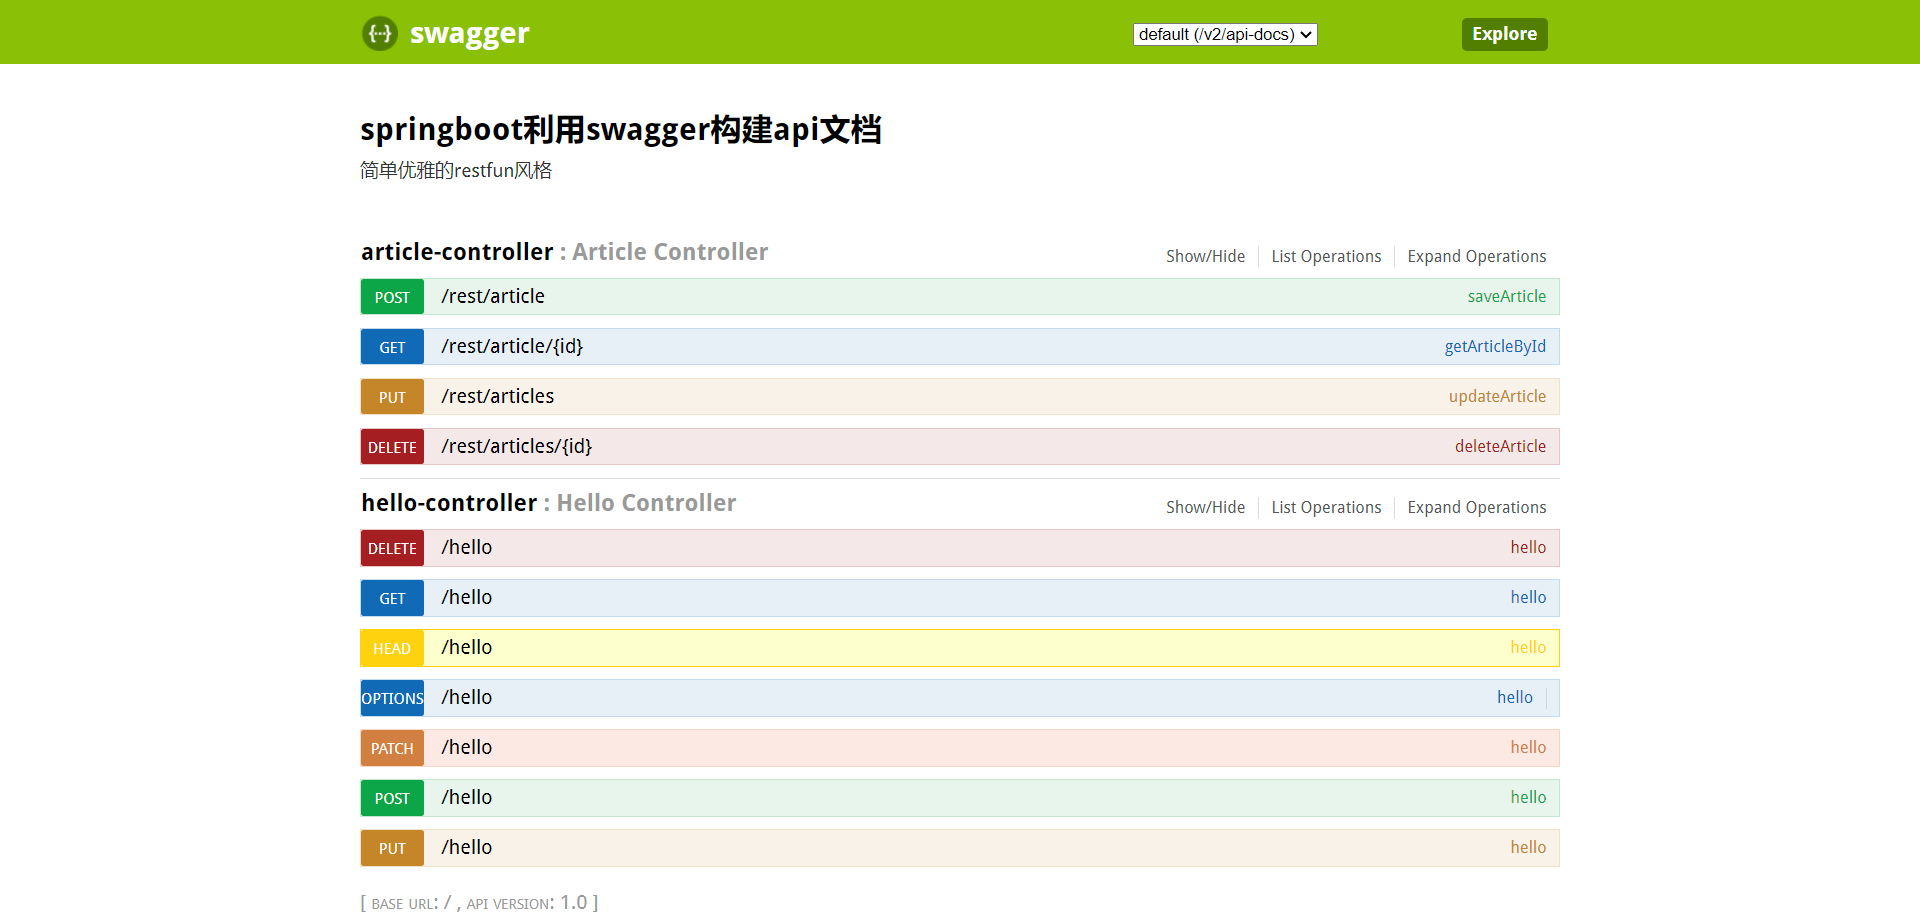Expand the /hello path in HEAD row
The height and width of the screenshot is (923, 1920).
[467, 647]
